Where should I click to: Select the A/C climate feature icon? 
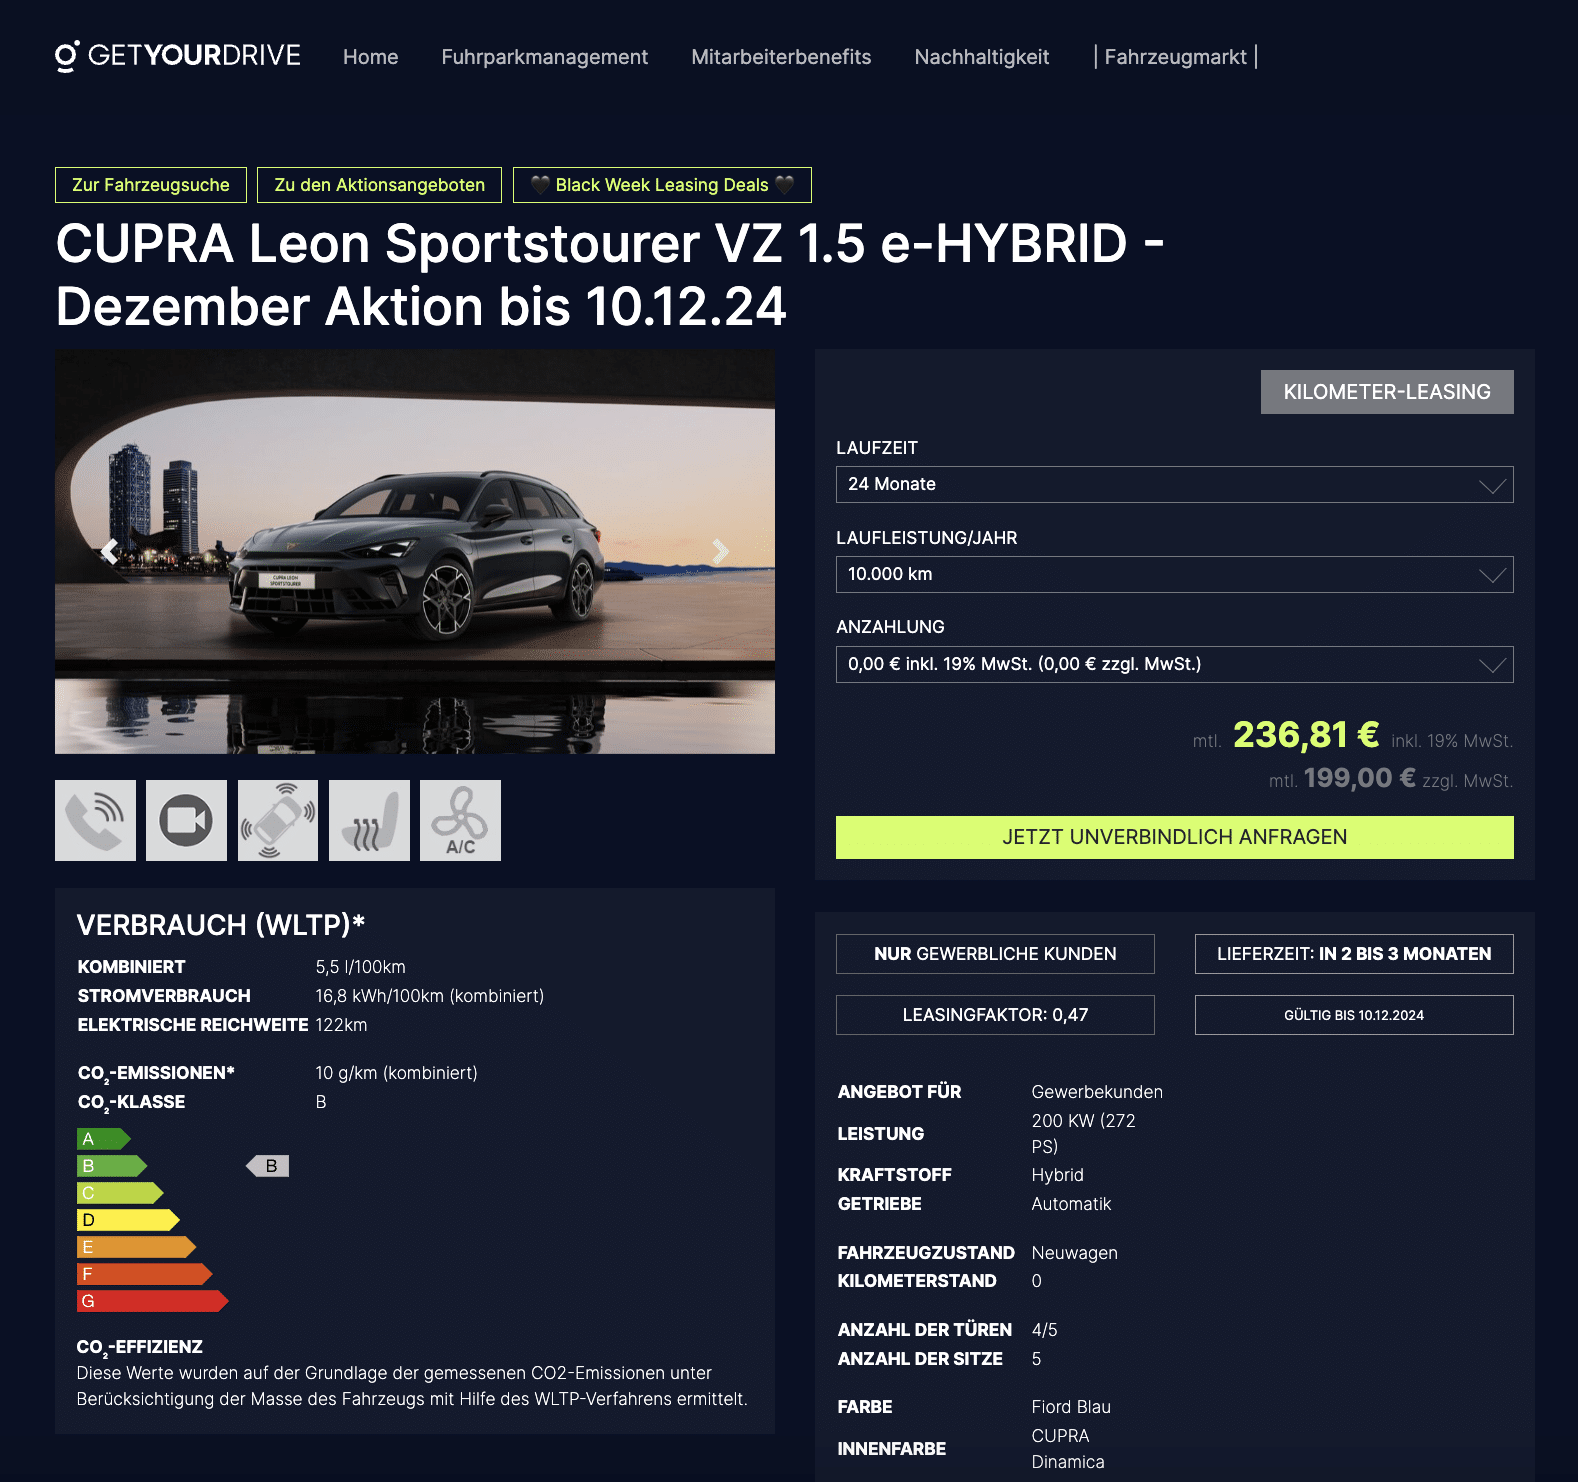[x=460, y=820]
